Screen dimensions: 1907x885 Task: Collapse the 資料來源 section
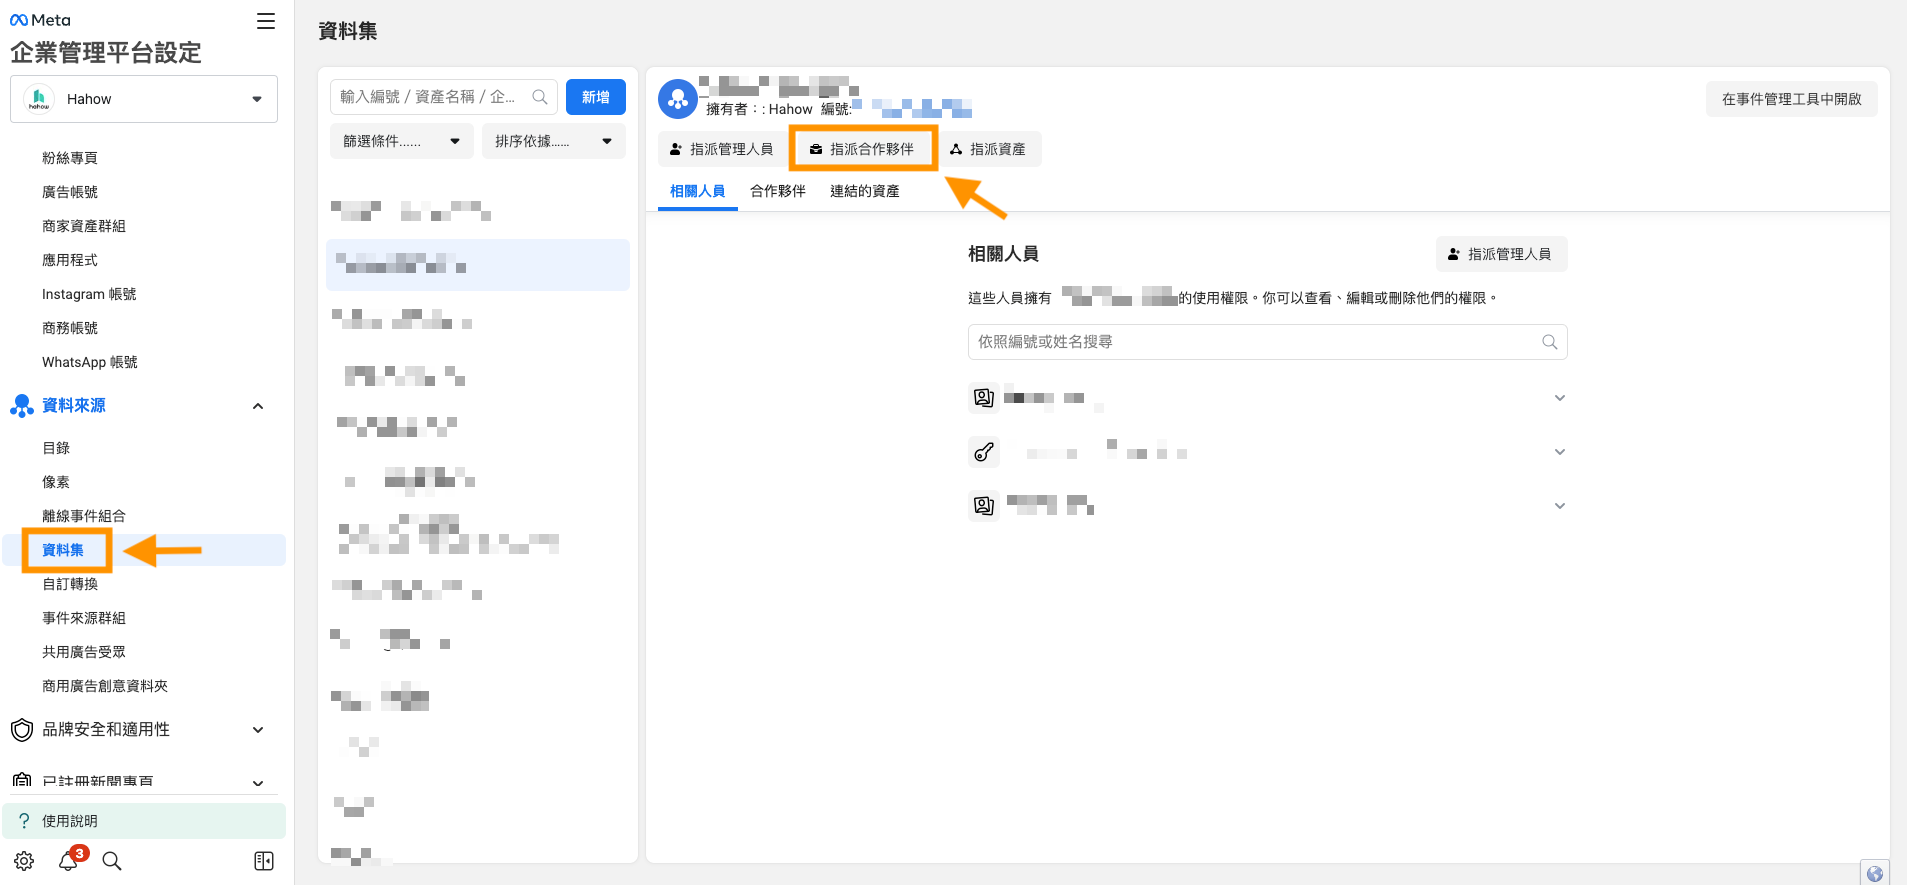[258, 406]
